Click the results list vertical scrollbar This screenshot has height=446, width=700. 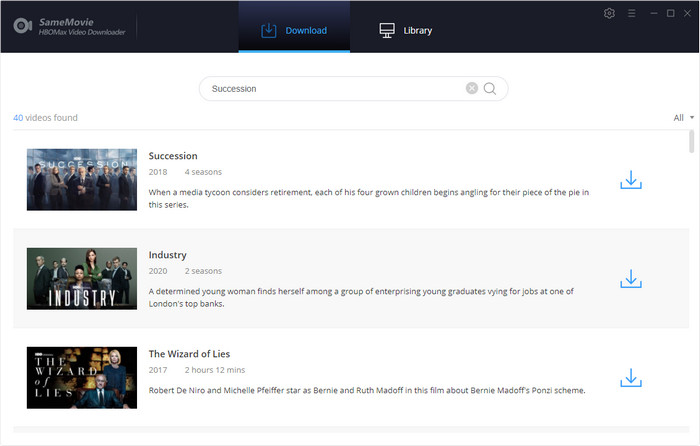[x=692, y=142]
